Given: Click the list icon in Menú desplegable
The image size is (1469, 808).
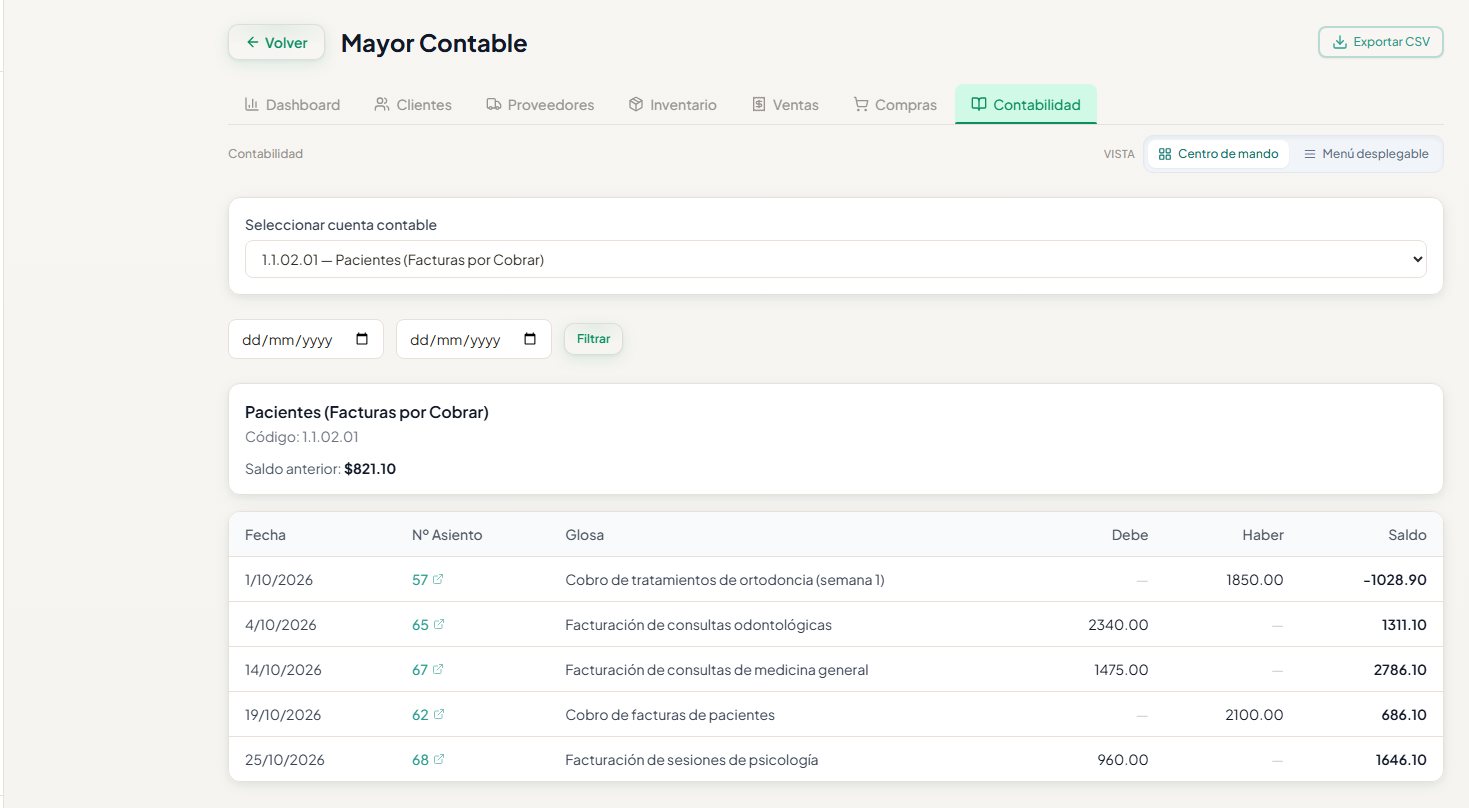Looking at the screenshot, I should pyautogui.click(x=1309, y=154).
